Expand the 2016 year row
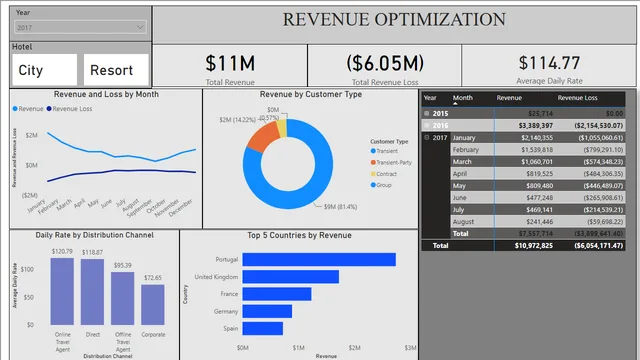 pos(427,125)
